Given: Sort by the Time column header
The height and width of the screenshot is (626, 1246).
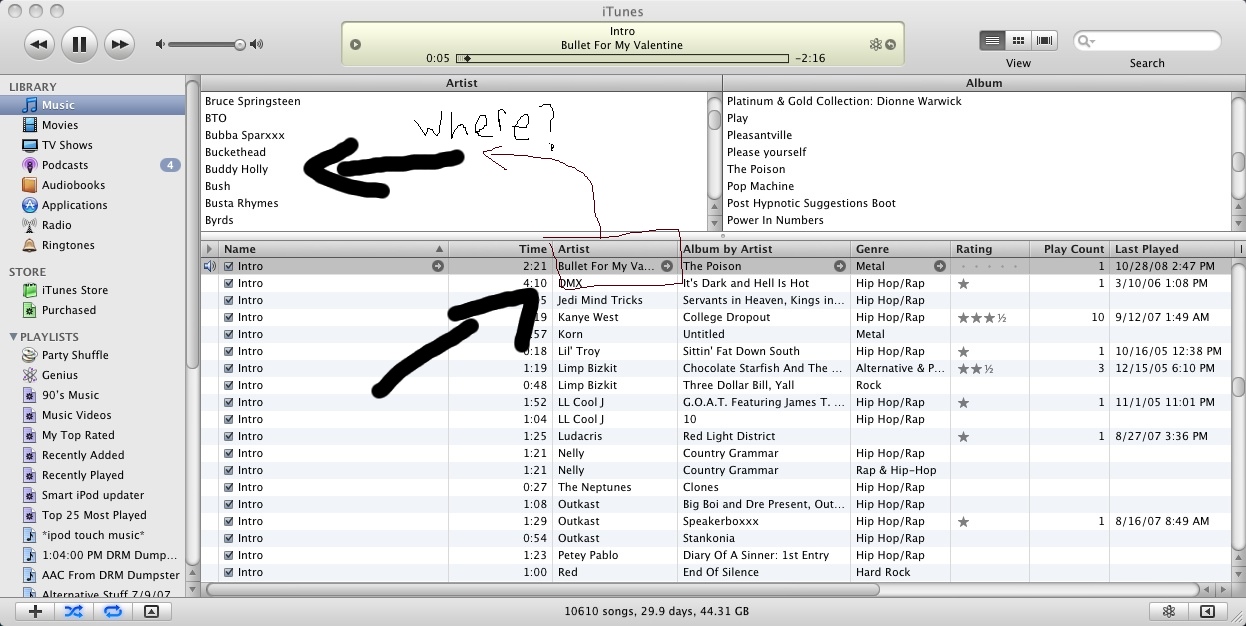Looking at the screenshot, I should point(500,249).
